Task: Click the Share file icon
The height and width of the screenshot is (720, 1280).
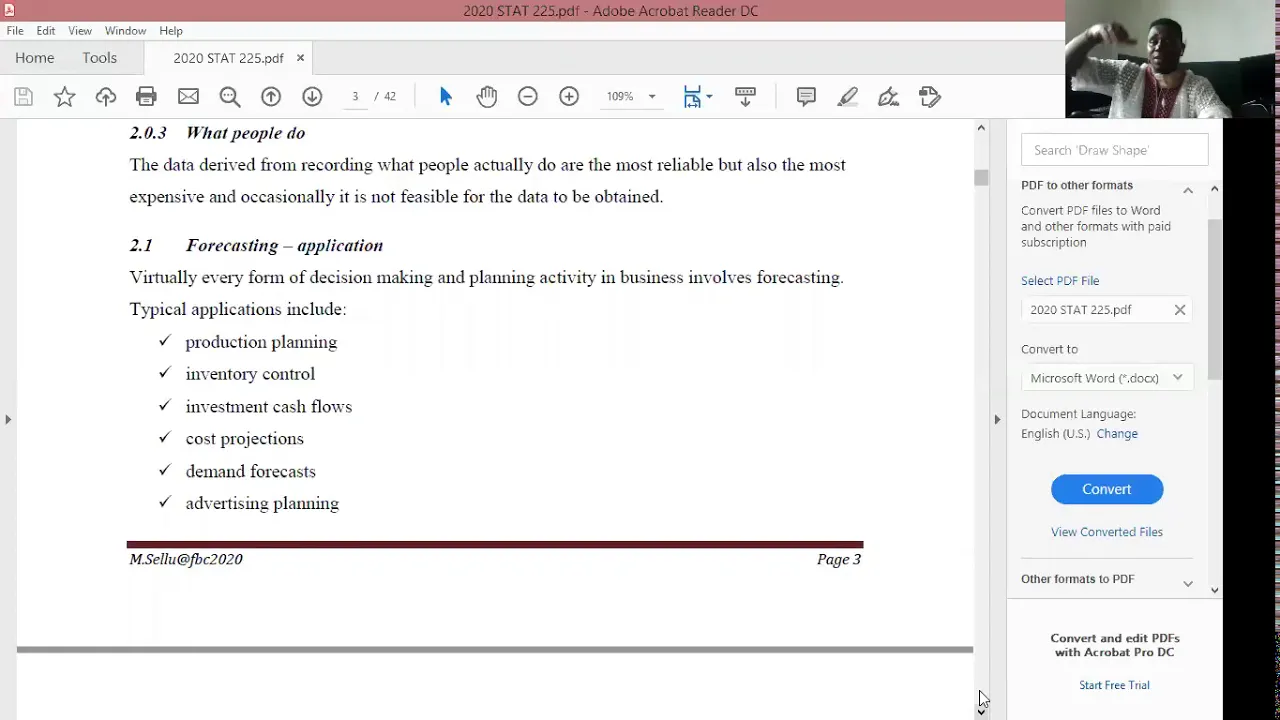Action: [x=930, y=97]
